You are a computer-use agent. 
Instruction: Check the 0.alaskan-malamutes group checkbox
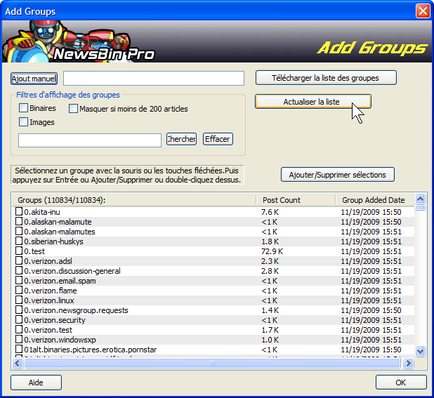click(19, 231)
